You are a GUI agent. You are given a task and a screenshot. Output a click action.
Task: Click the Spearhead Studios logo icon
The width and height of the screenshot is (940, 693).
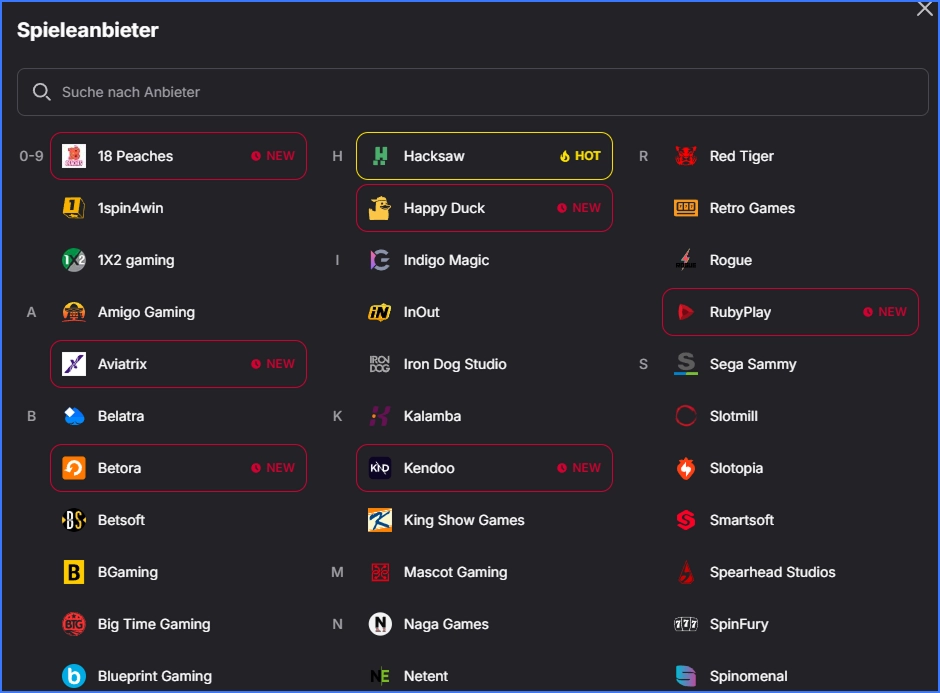point(686,572)
